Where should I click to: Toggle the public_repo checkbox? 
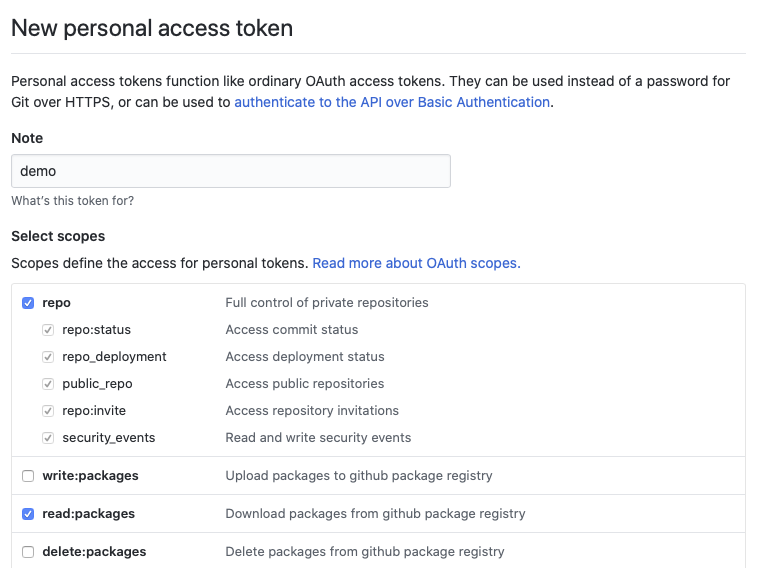point(48,384)
